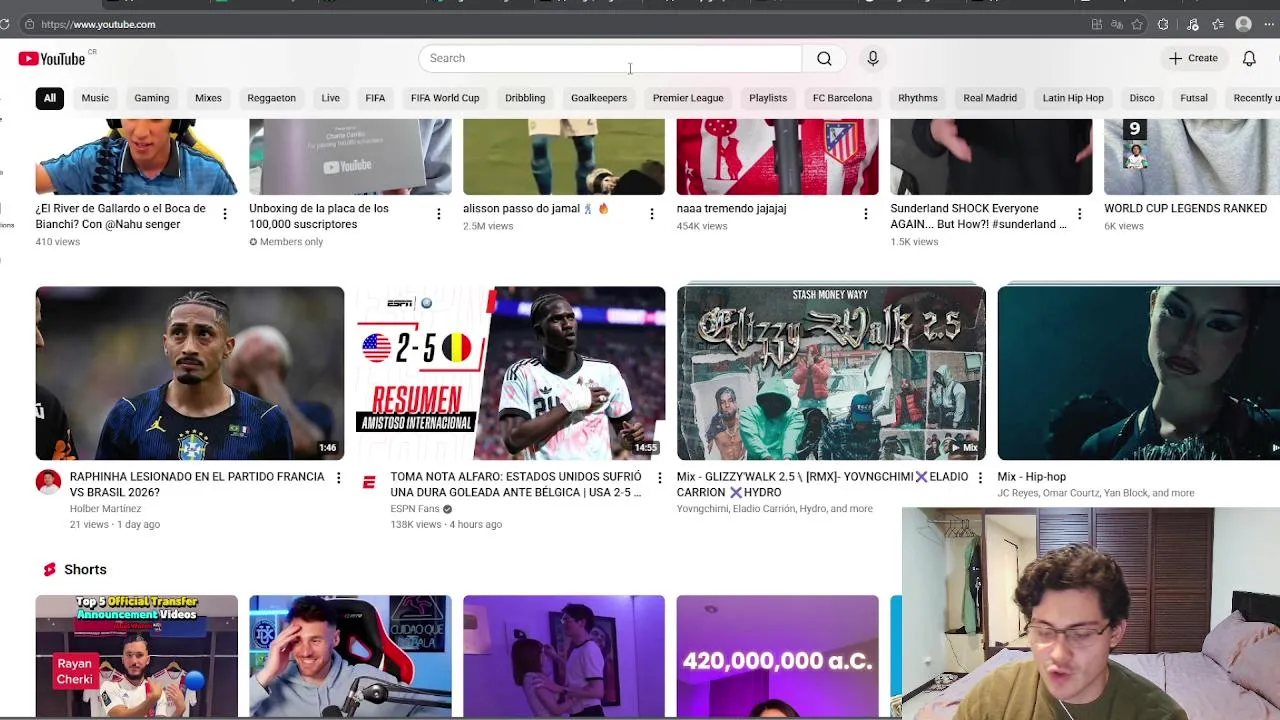Select the Dribbling filter chip
The image size is (1280, 720).
point(525,98)
